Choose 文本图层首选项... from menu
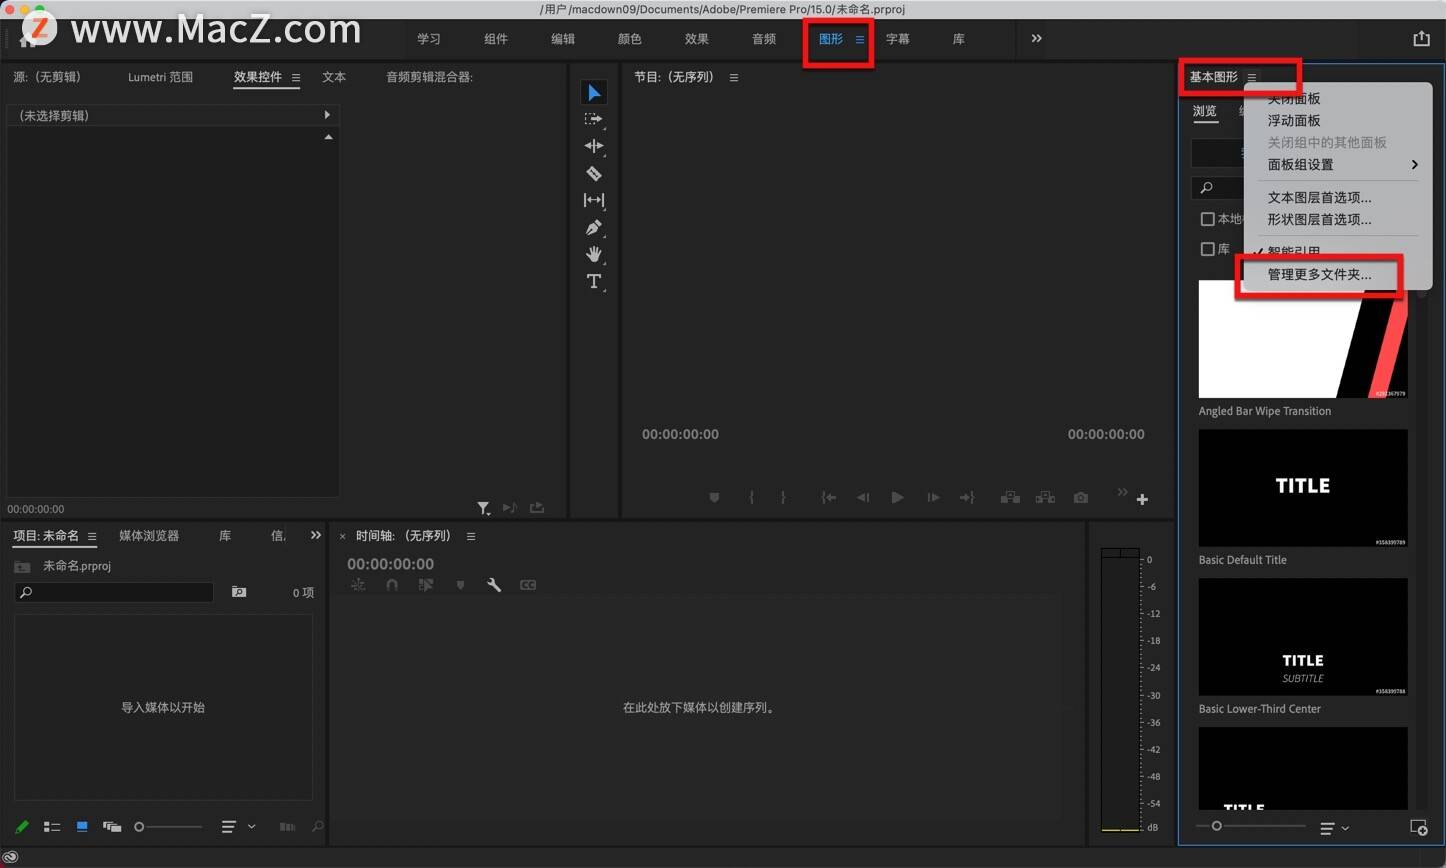Image resolution: width=1446 pixels, height=868 pixels. pyautogui.click(x=1319, y=198)
